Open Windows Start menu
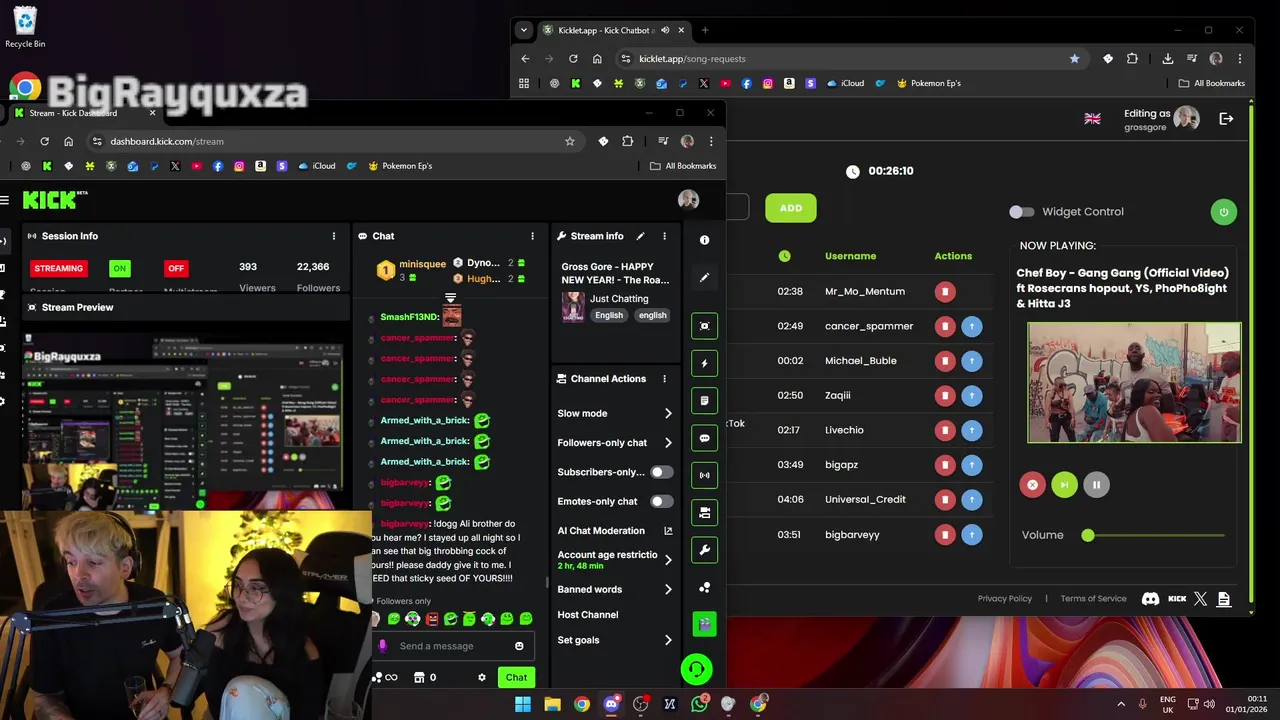The width and height of the screenshot is (1280, 720). (x=522, y=704)
